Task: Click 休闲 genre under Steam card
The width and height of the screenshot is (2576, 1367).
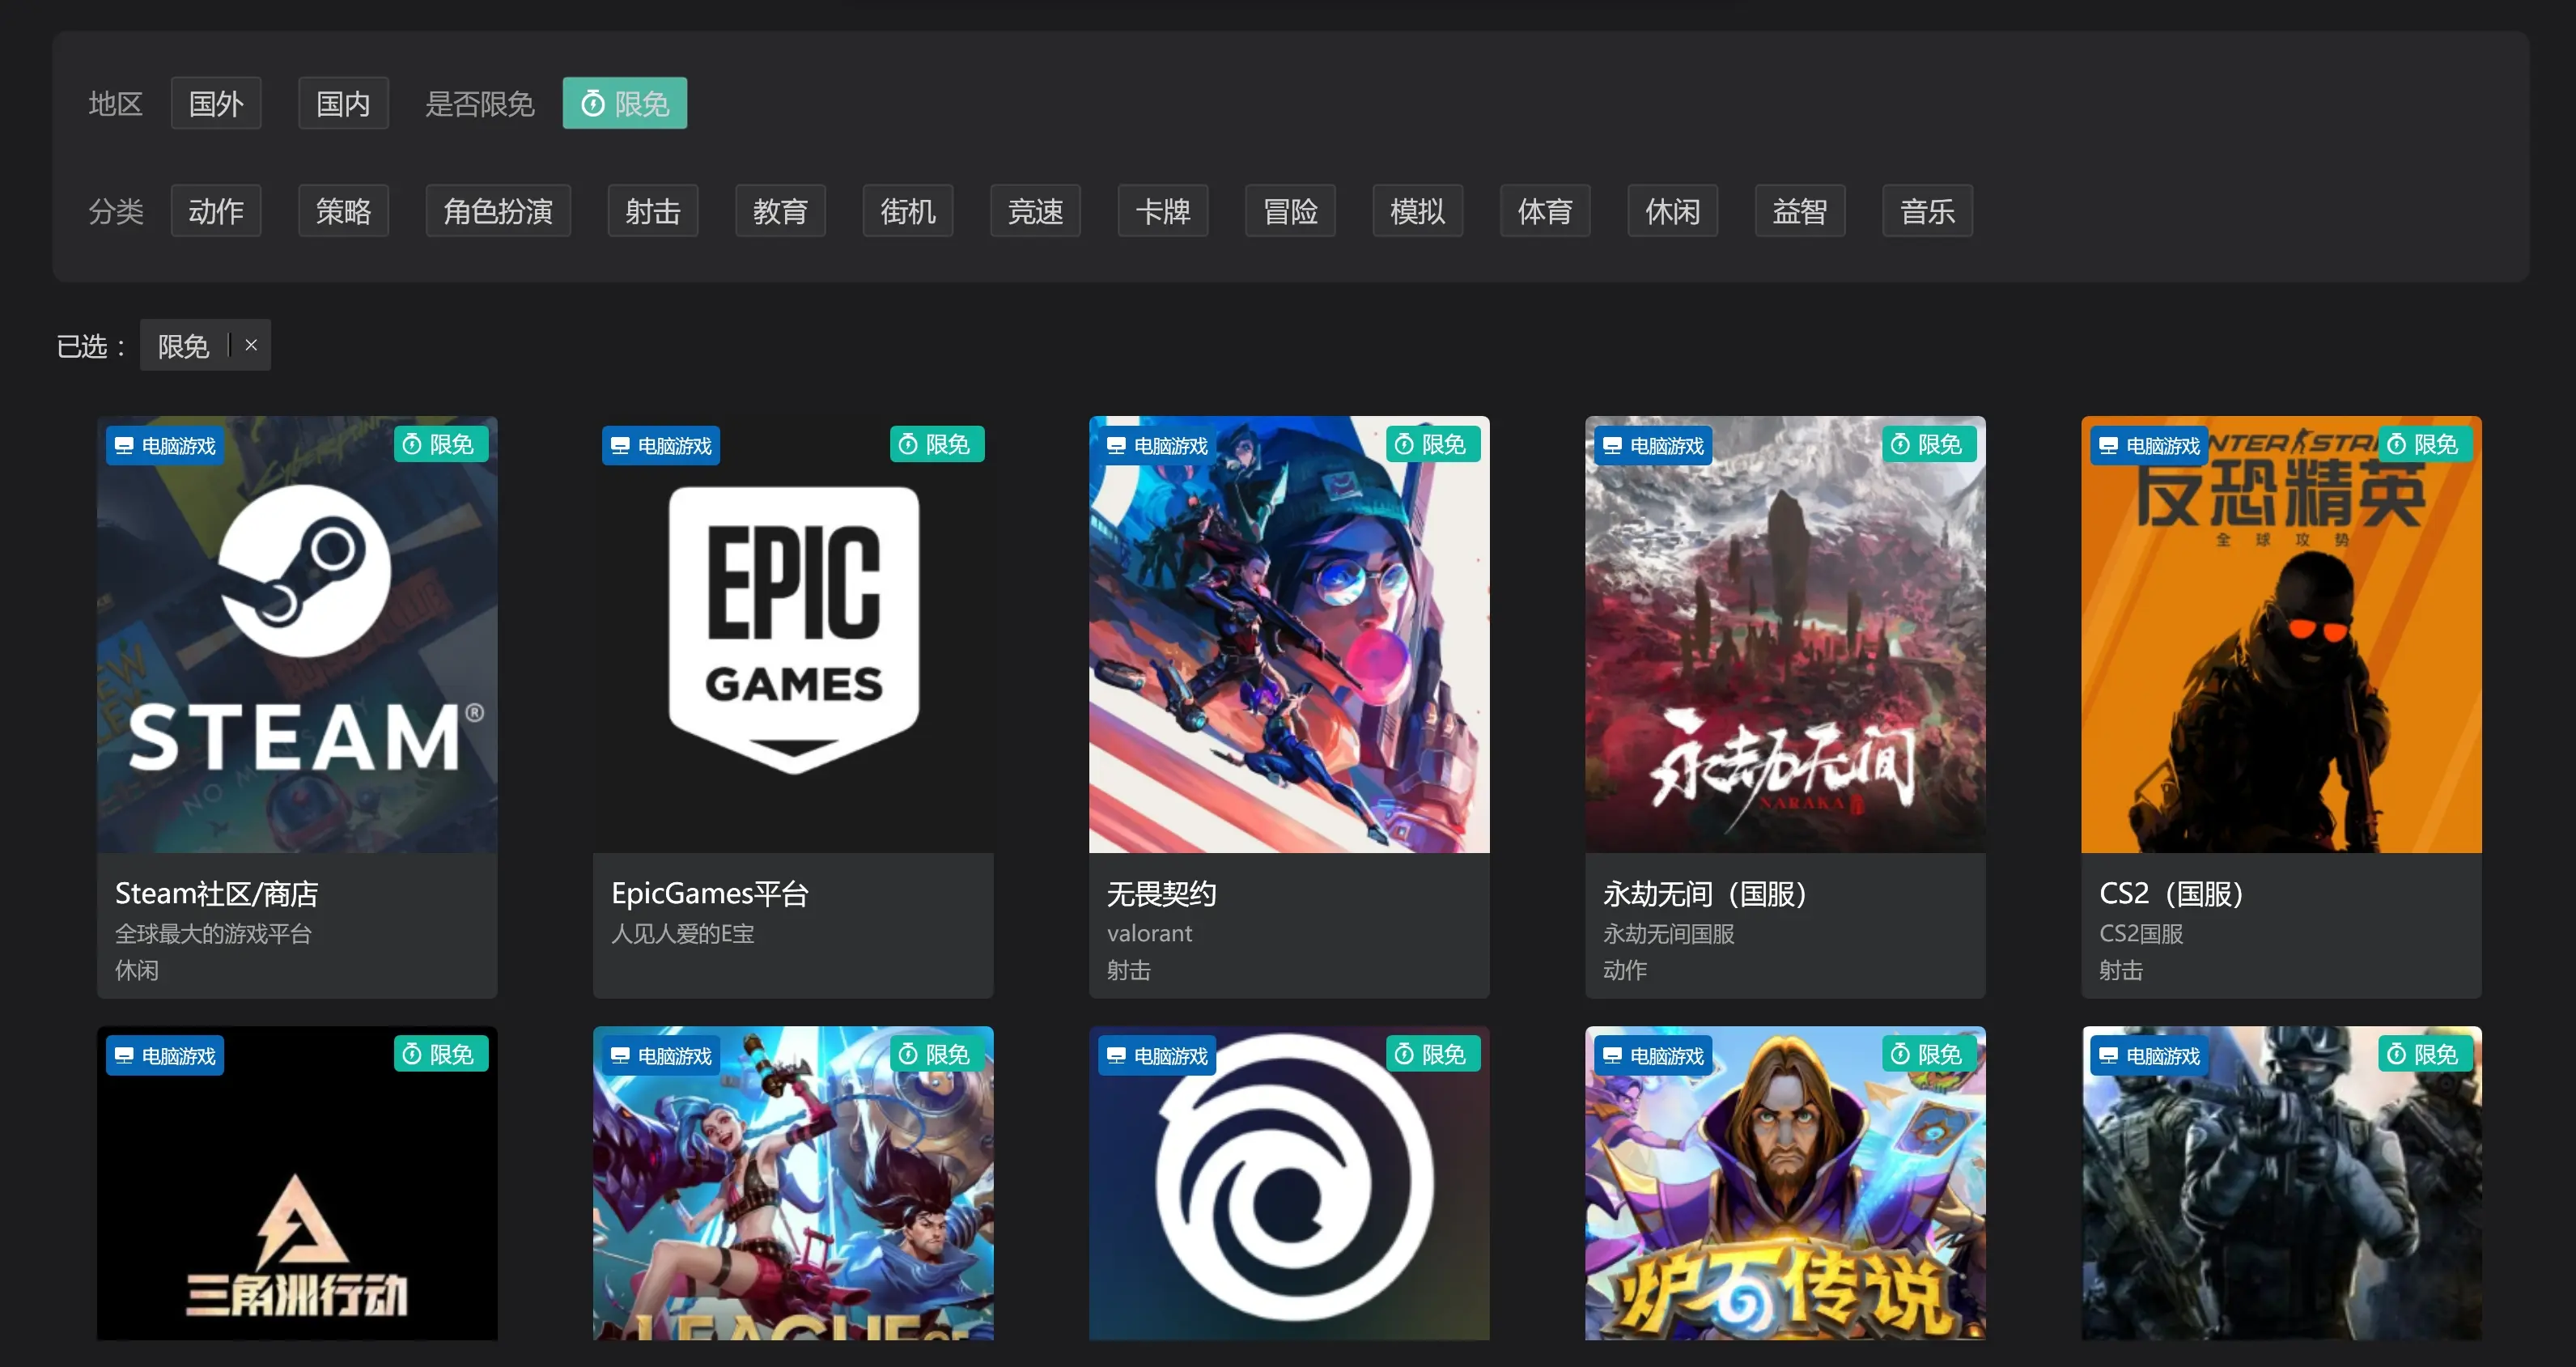Action: [137, 970]
